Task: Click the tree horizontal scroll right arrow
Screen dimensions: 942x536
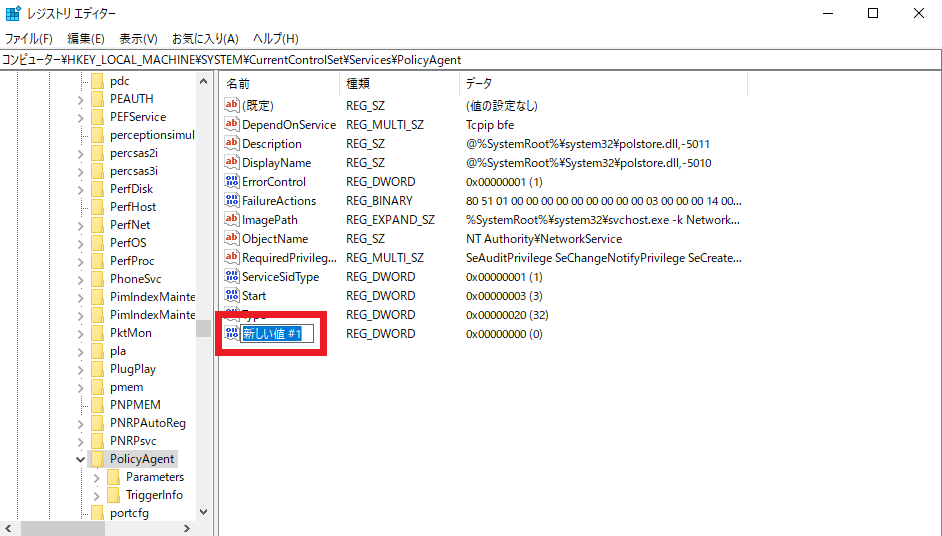Action: pos(187,528)
